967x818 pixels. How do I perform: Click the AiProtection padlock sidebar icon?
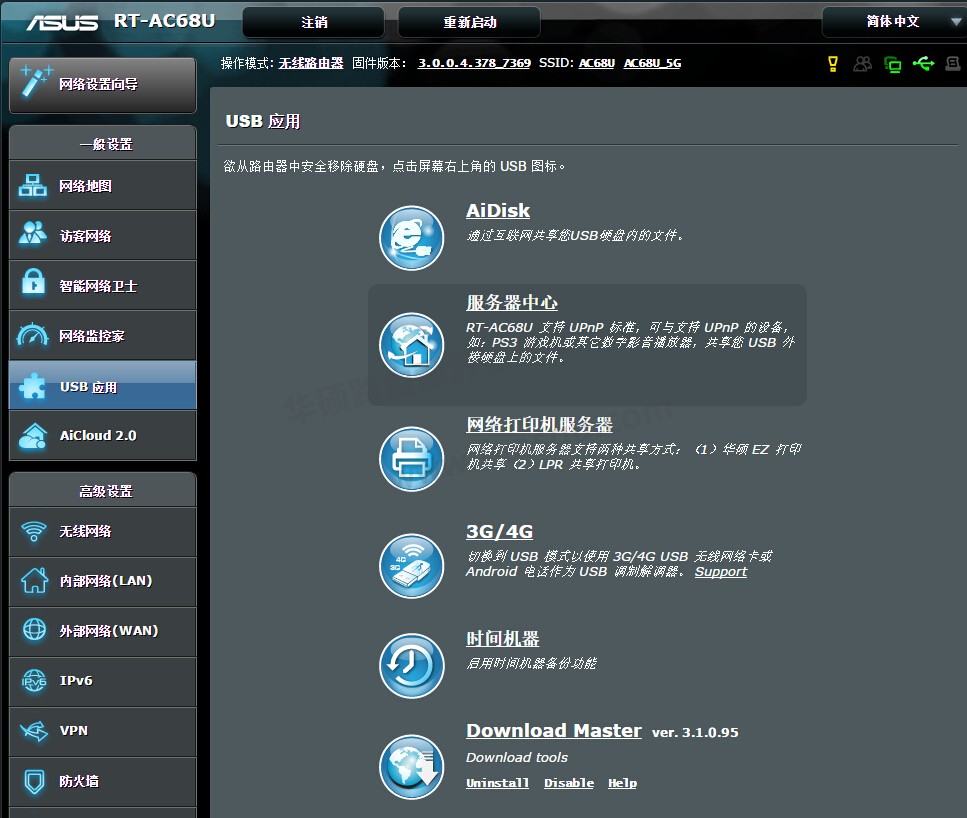tap(33, 283)
